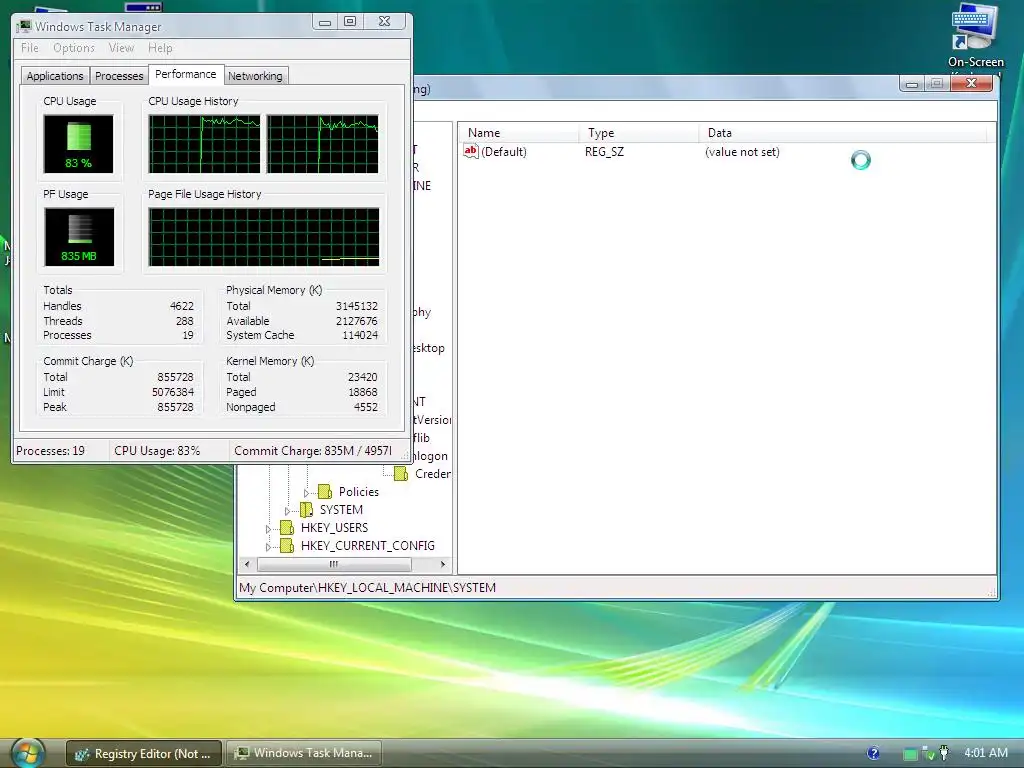Select the HKEY_USERS tree item label
The width and height of the screenshot is (1024, 768).
pyautogui.click(x=334, y=528)
